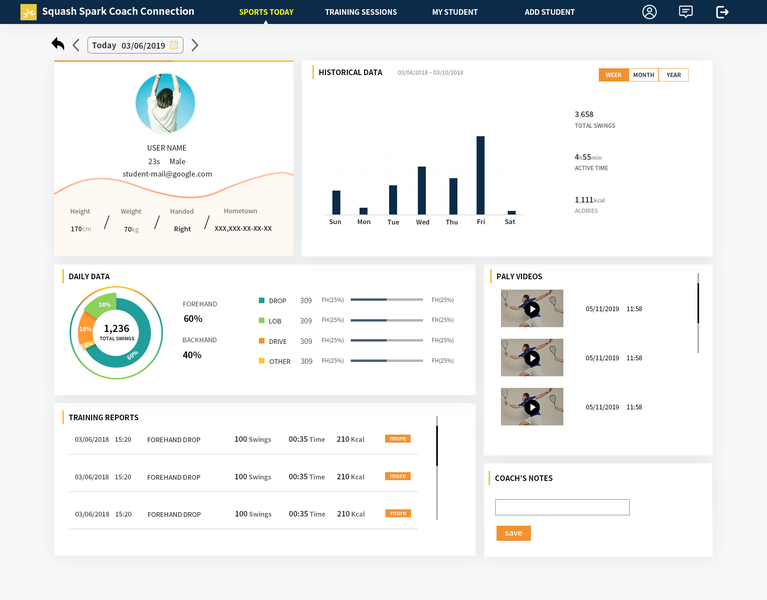Open My Student tab
This screenshot has width=767, height=600.
[454, 12]
